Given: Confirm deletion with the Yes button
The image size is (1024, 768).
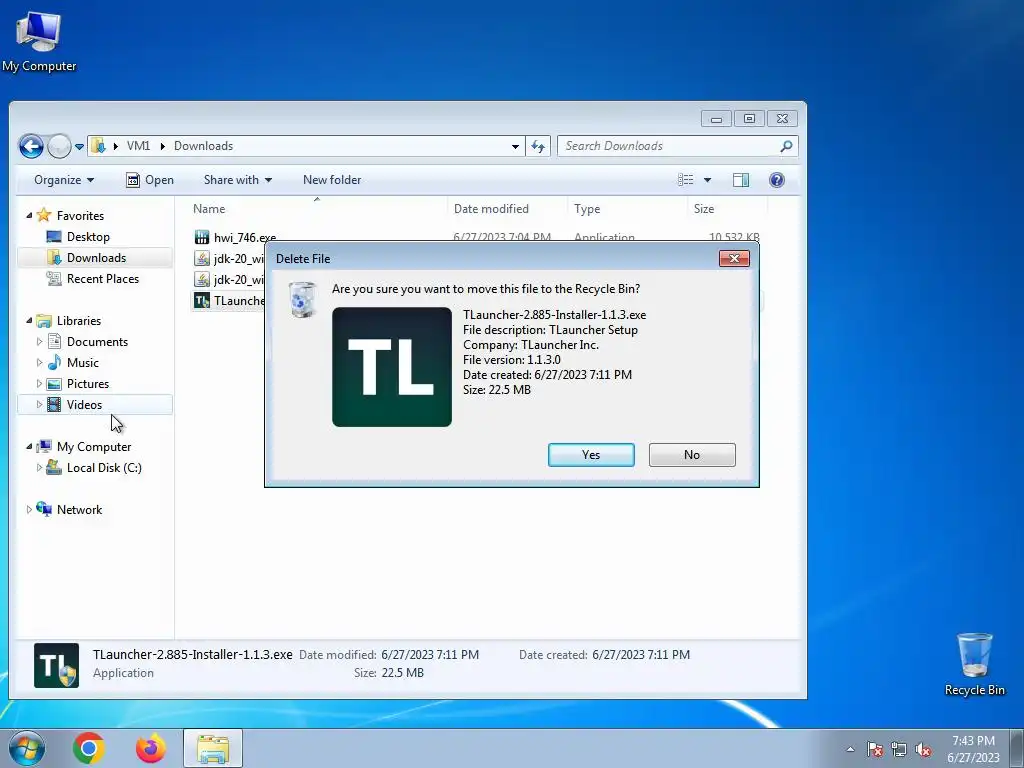Looking at the screenshot, I should [591, 455].
